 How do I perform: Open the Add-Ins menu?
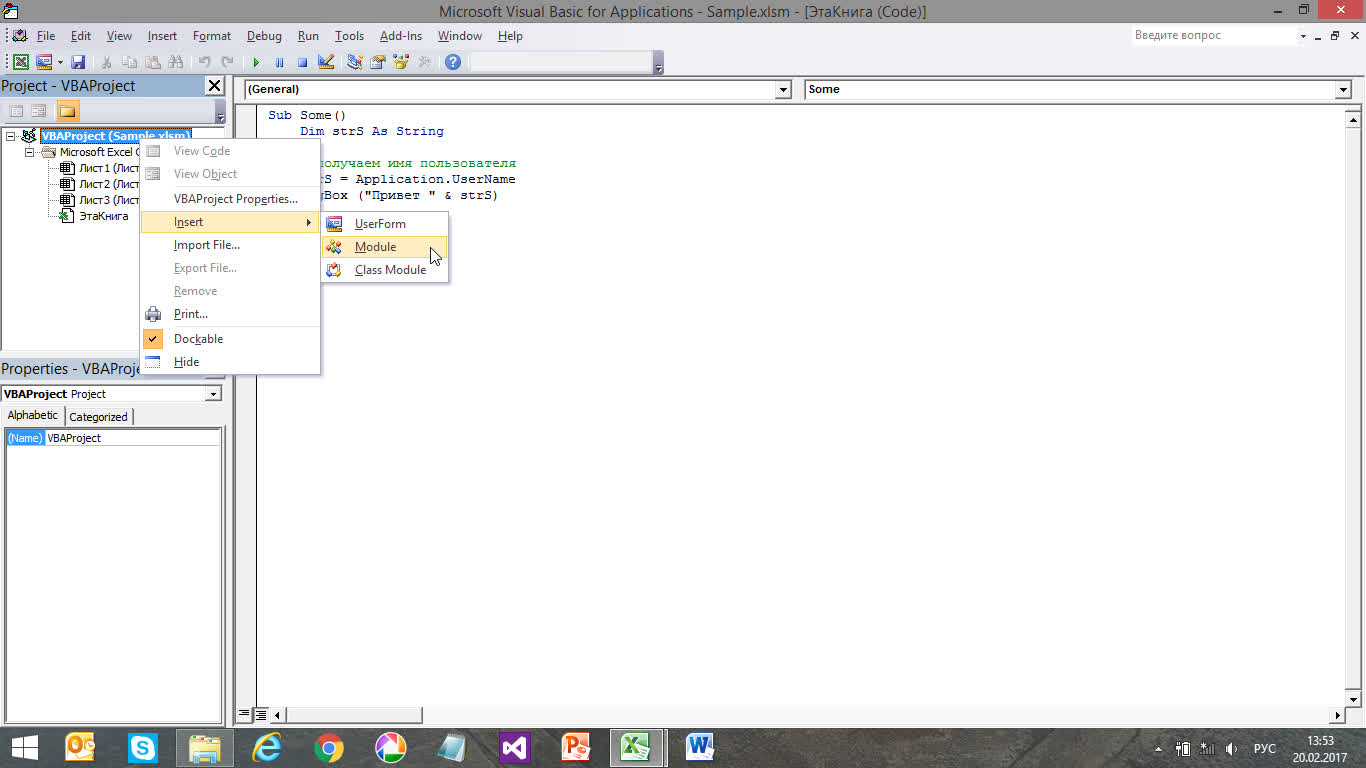[x=401, y=36]
